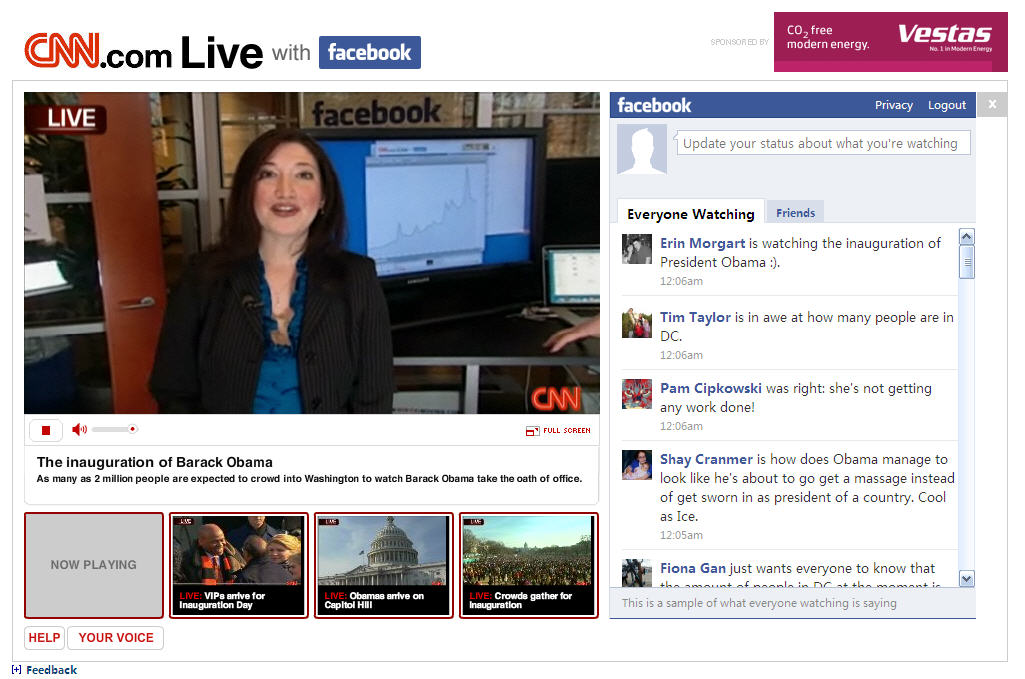Switch to the Friends tab

pos(796,213)
